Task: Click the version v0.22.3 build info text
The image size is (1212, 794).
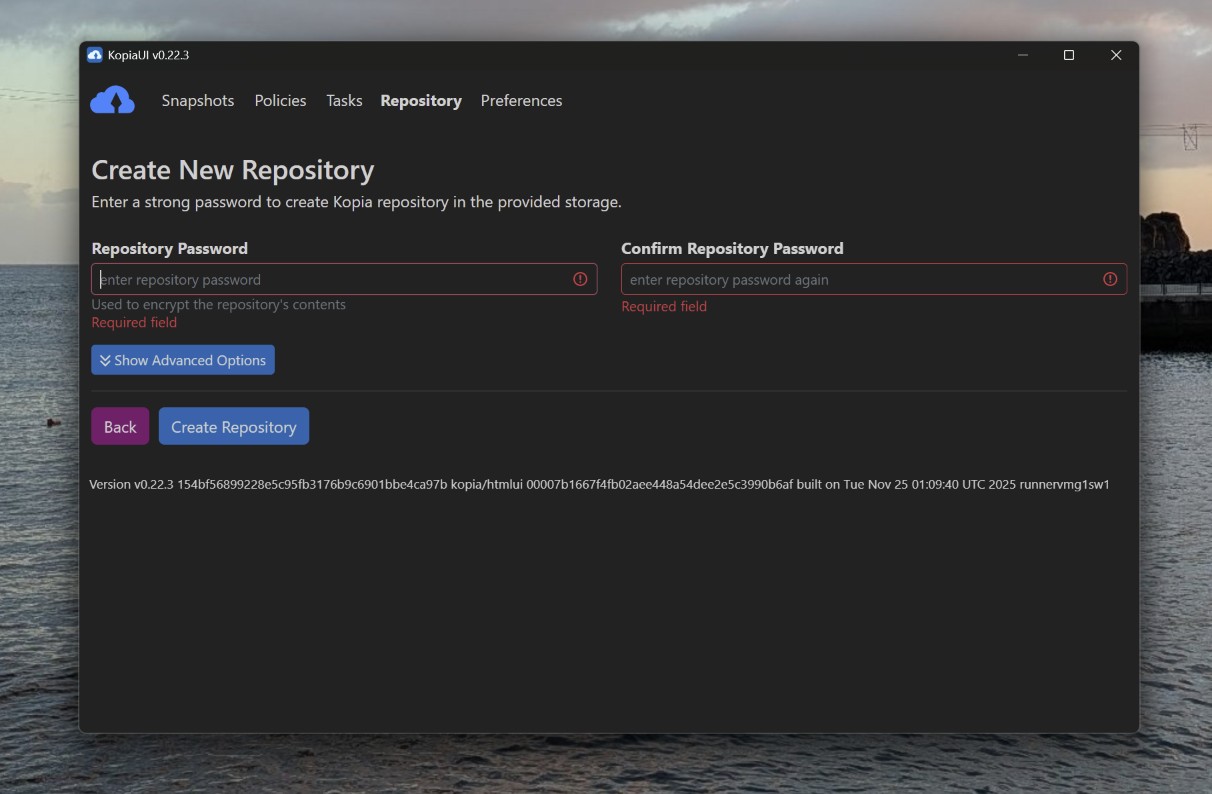Action: click(x=599, y=484)
